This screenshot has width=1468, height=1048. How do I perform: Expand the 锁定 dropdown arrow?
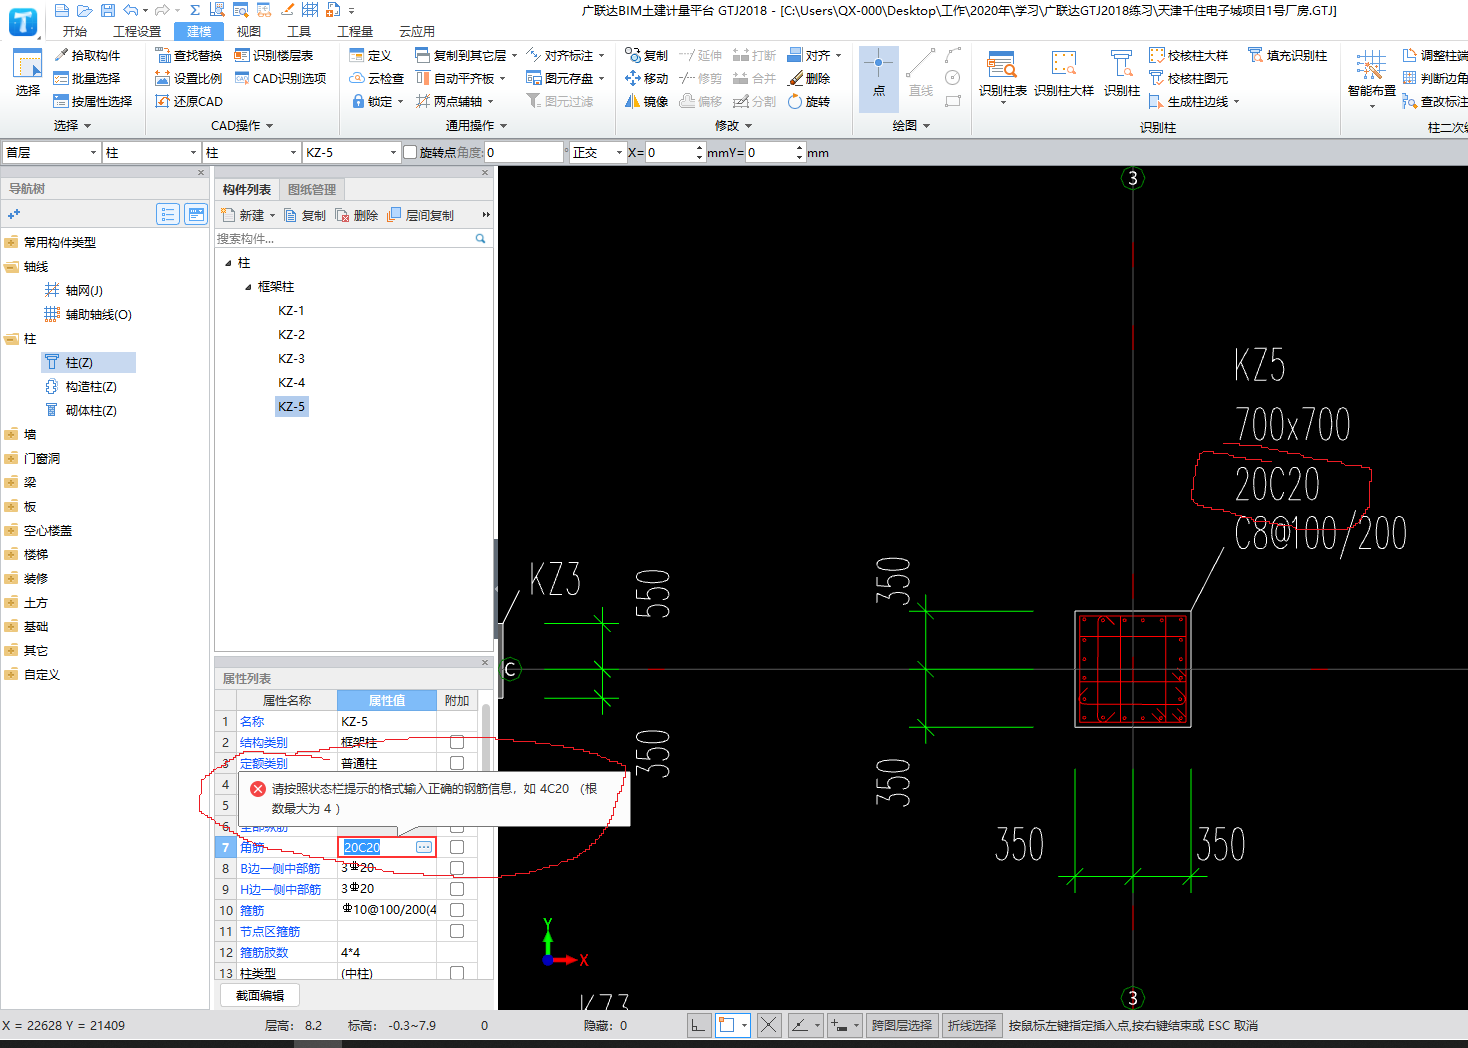(x=400, y=101)
